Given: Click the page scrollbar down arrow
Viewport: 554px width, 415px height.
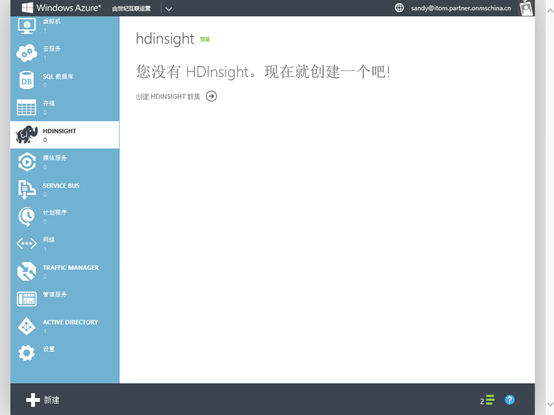Looking at the screenshot, I should (x=550, y=404).
